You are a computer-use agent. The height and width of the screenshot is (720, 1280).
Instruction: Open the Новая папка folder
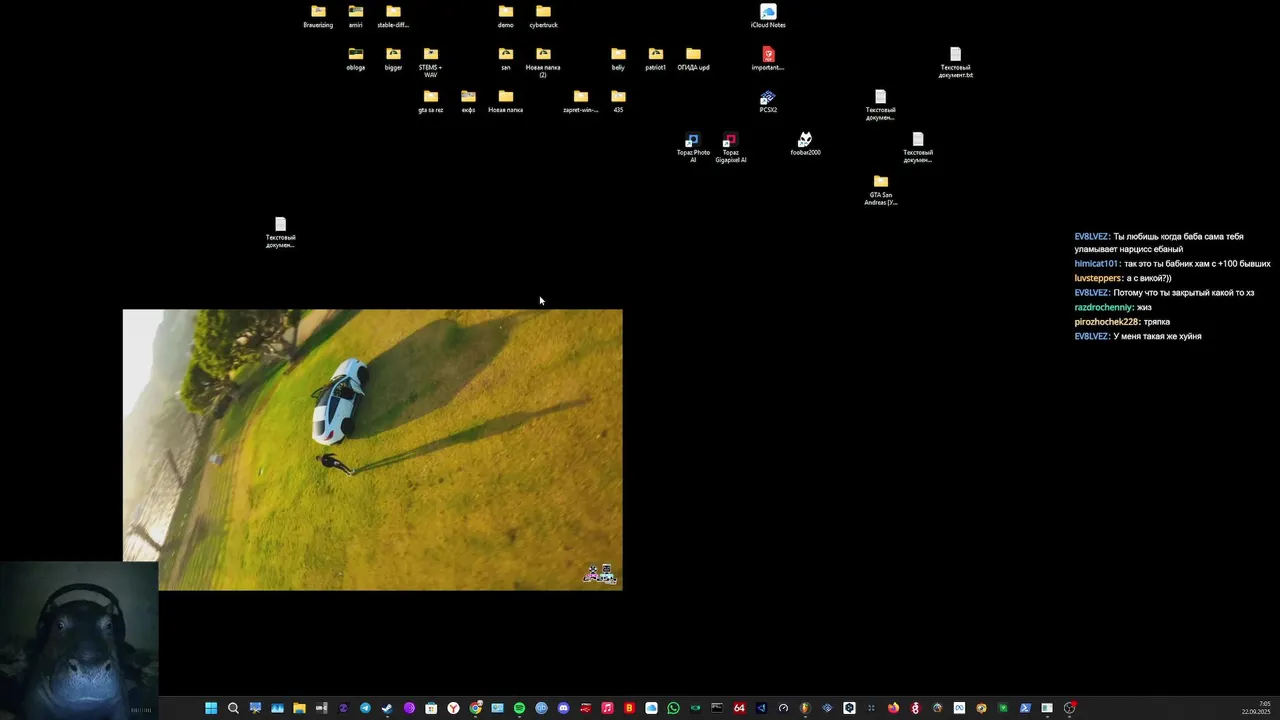506,101
